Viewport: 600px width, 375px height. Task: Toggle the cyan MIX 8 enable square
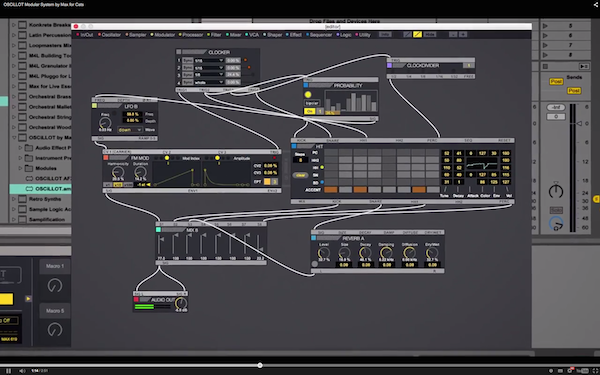[x=158, y=230]
